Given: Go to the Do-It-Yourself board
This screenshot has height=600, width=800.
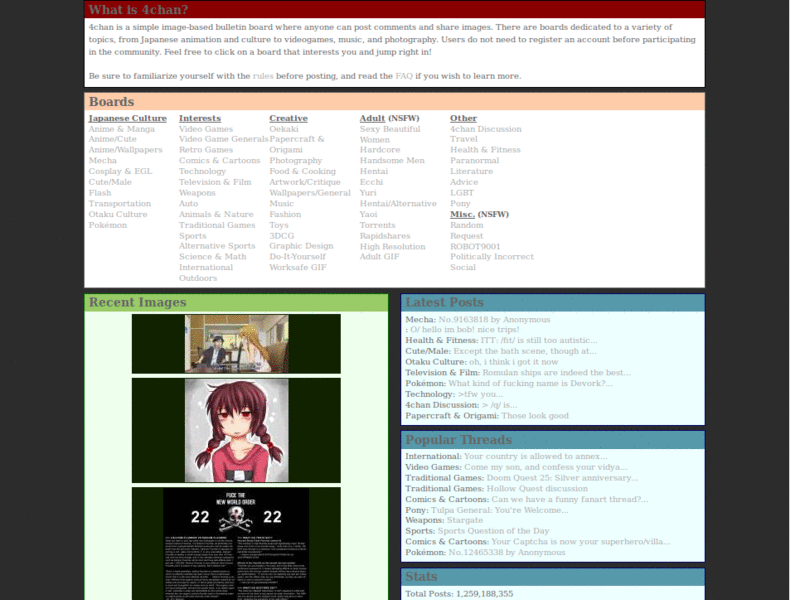Looking at the screenshot, I should coord(297,257).
